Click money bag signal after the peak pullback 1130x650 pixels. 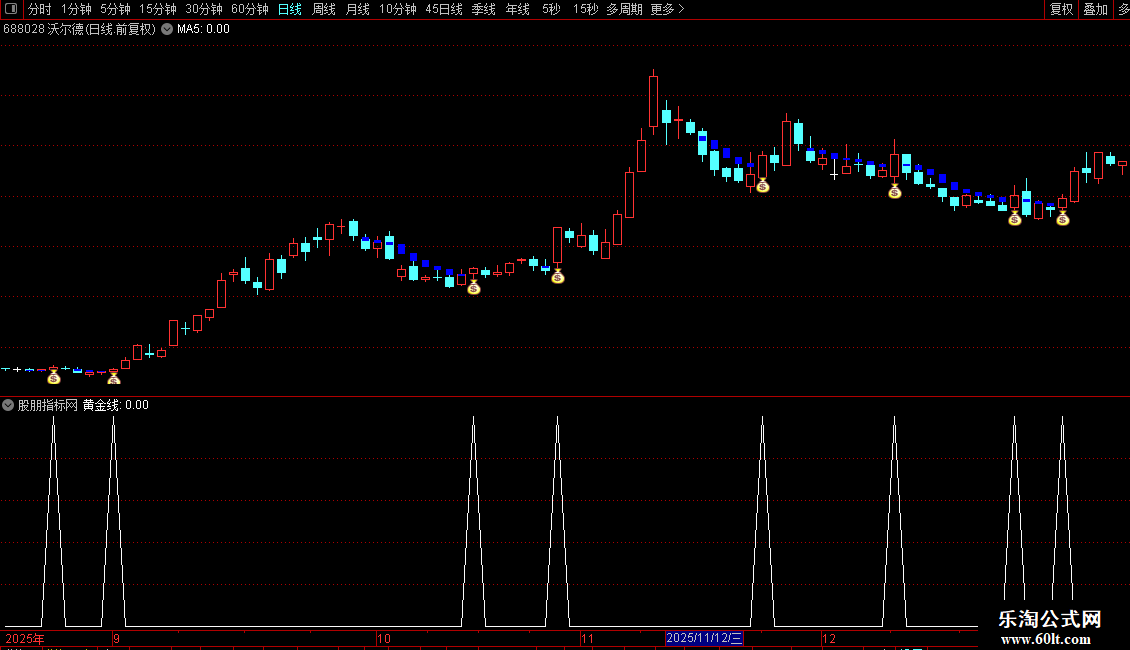(x=762, y=186)
